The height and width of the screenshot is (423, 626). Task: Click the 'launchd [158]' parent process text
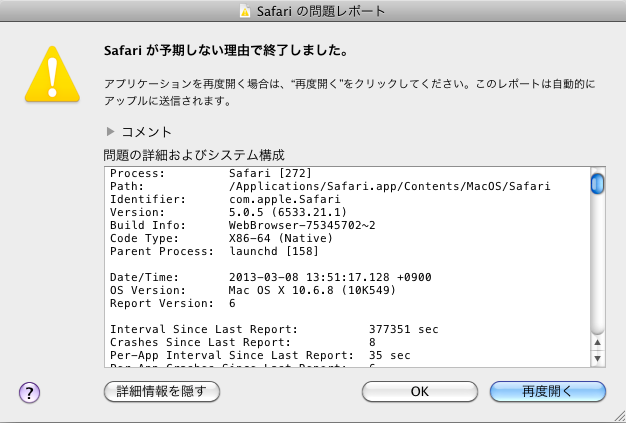(274, 251)
